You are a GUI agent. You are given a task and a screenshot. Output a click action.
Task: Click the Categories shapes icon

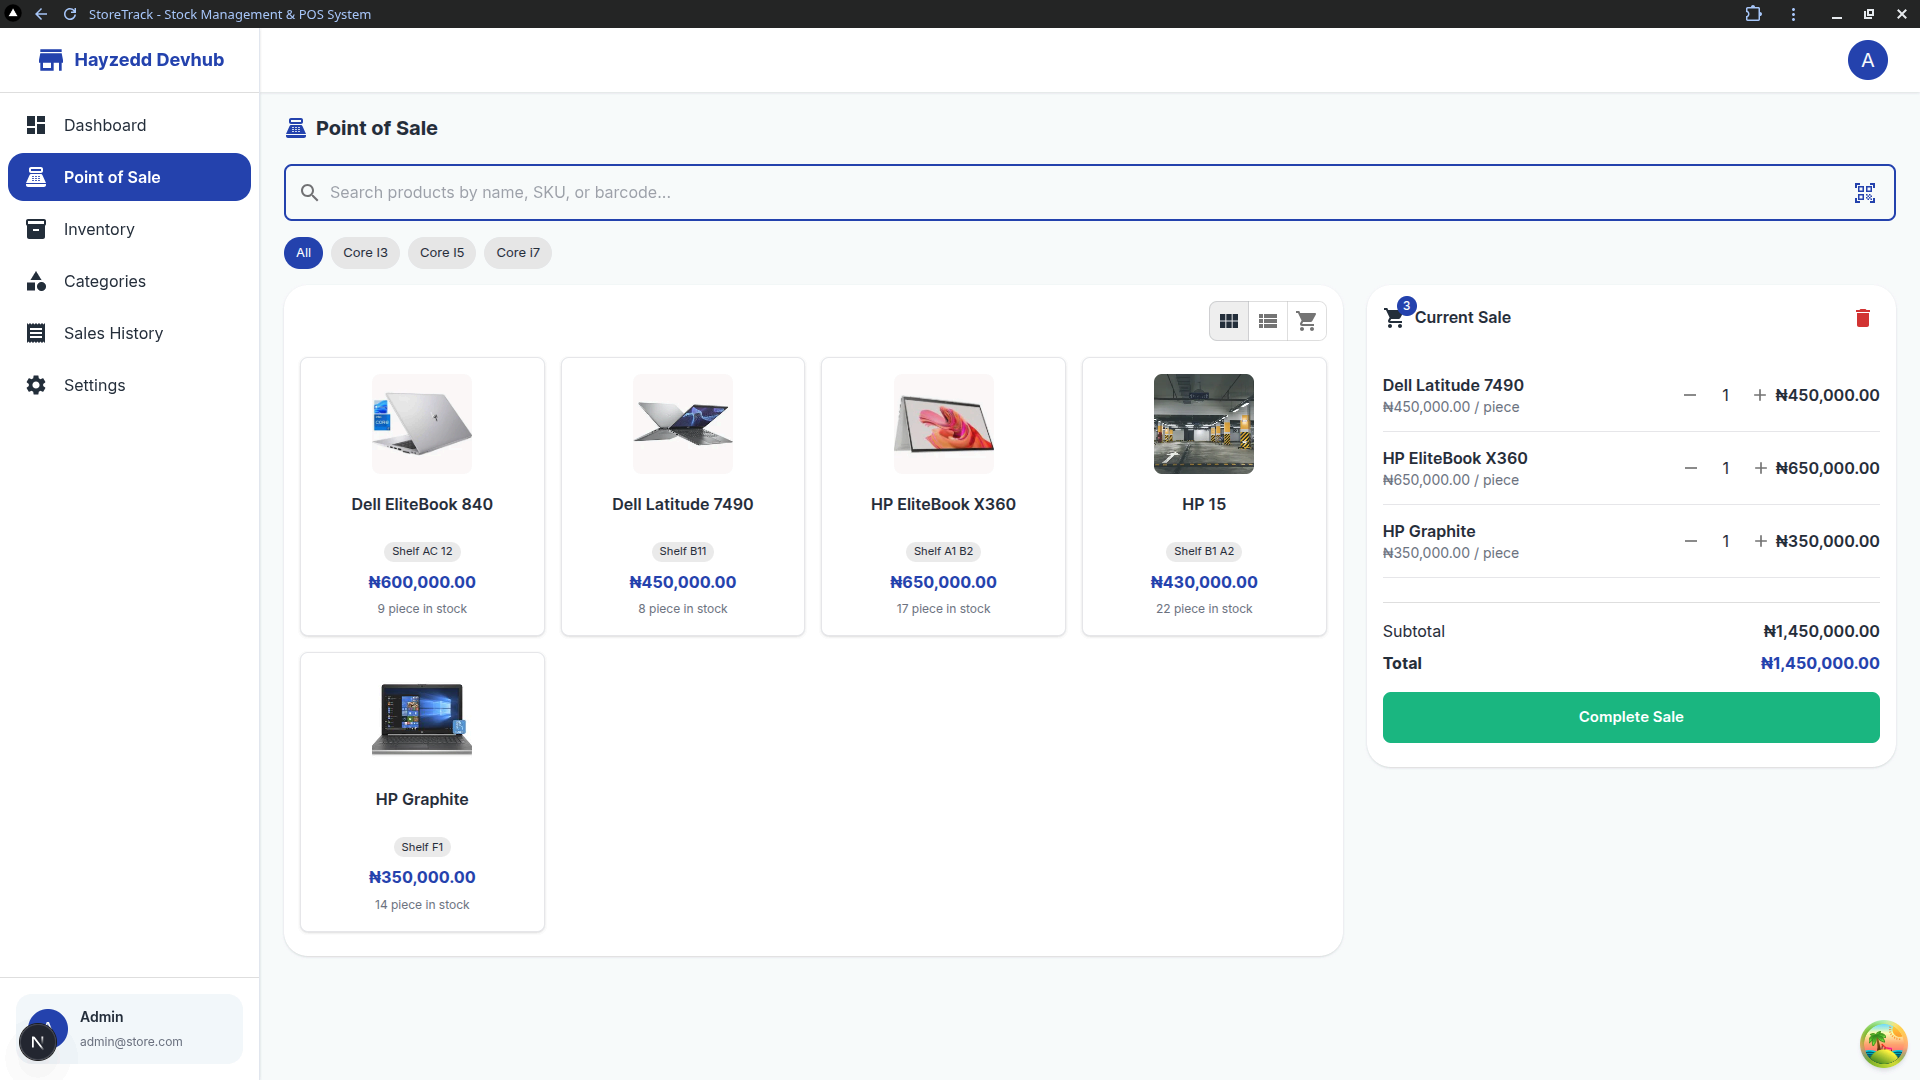pyautogui.click(x=36, y=281)
